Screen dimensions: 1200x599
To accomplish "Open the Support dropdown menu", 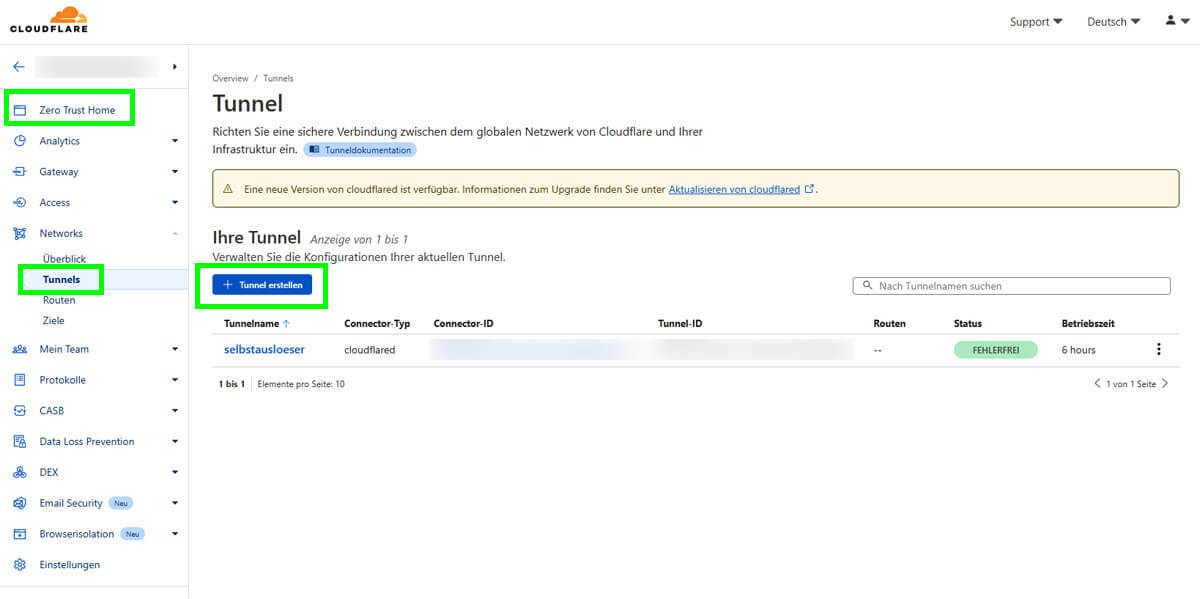I will [1036, 22].
